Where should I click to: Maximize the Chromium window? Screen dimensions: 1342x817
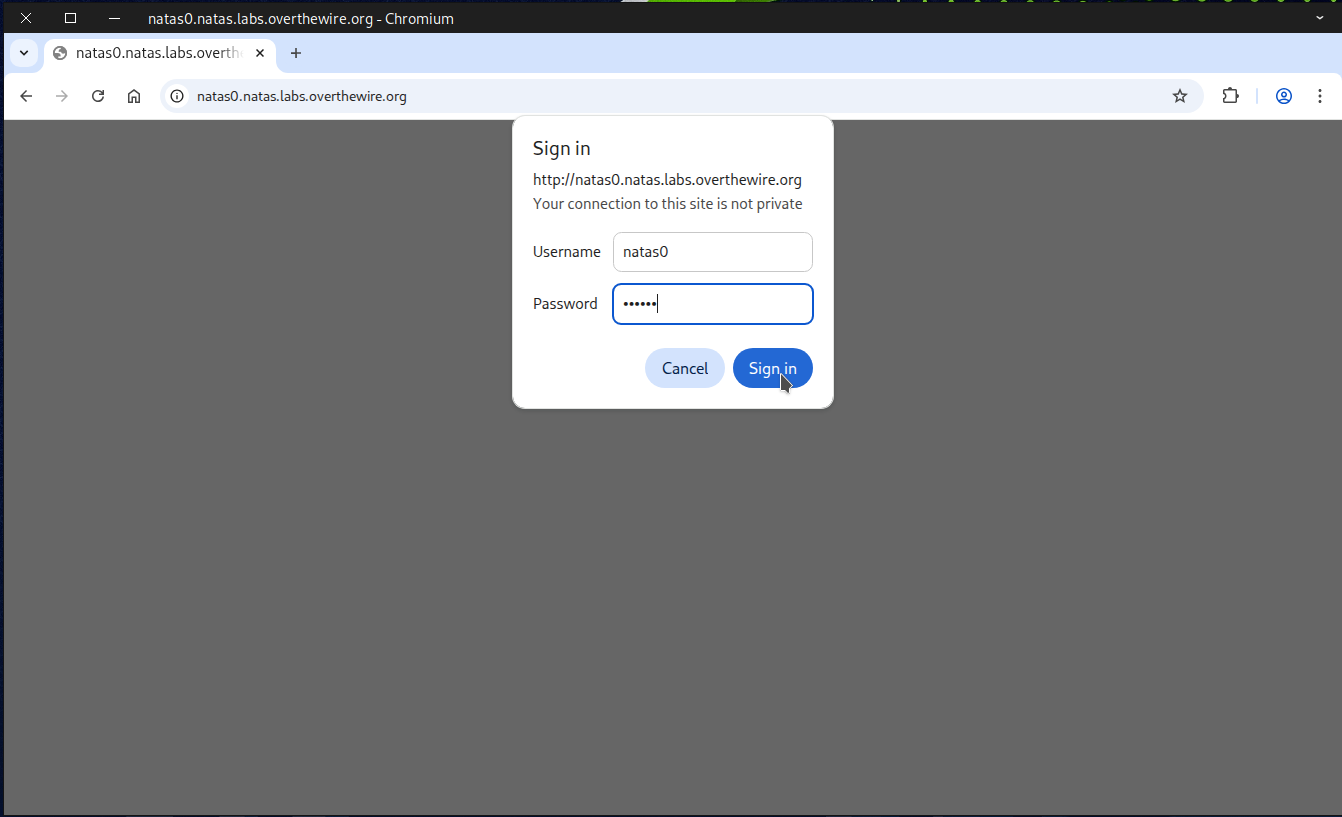click(x=70, y=18)
